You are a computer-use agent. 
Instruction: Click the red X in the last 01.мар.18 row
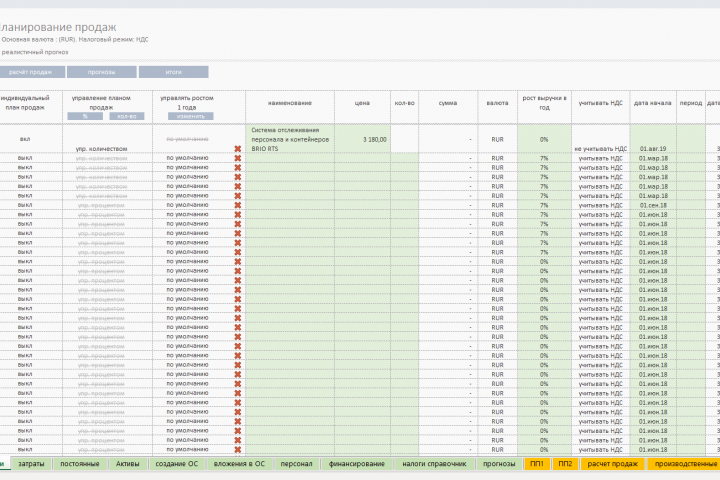tap(237, 196)
